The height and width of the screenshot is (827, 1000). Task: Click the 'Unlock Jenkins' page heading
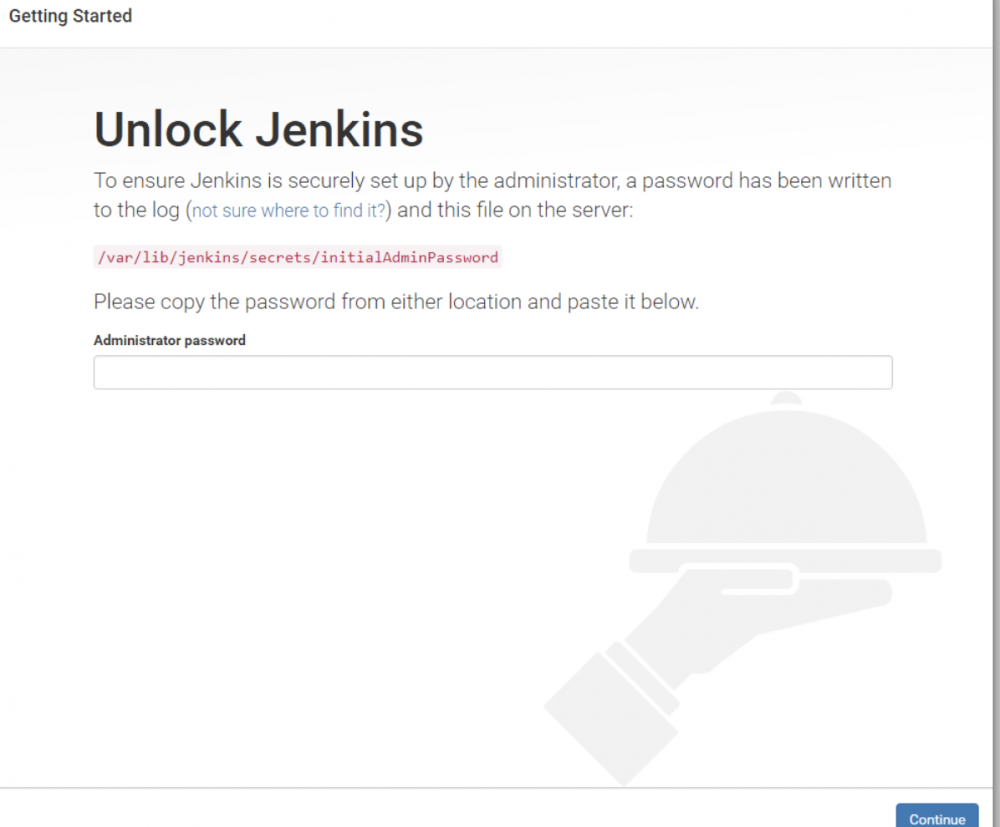tap(258, 129)
